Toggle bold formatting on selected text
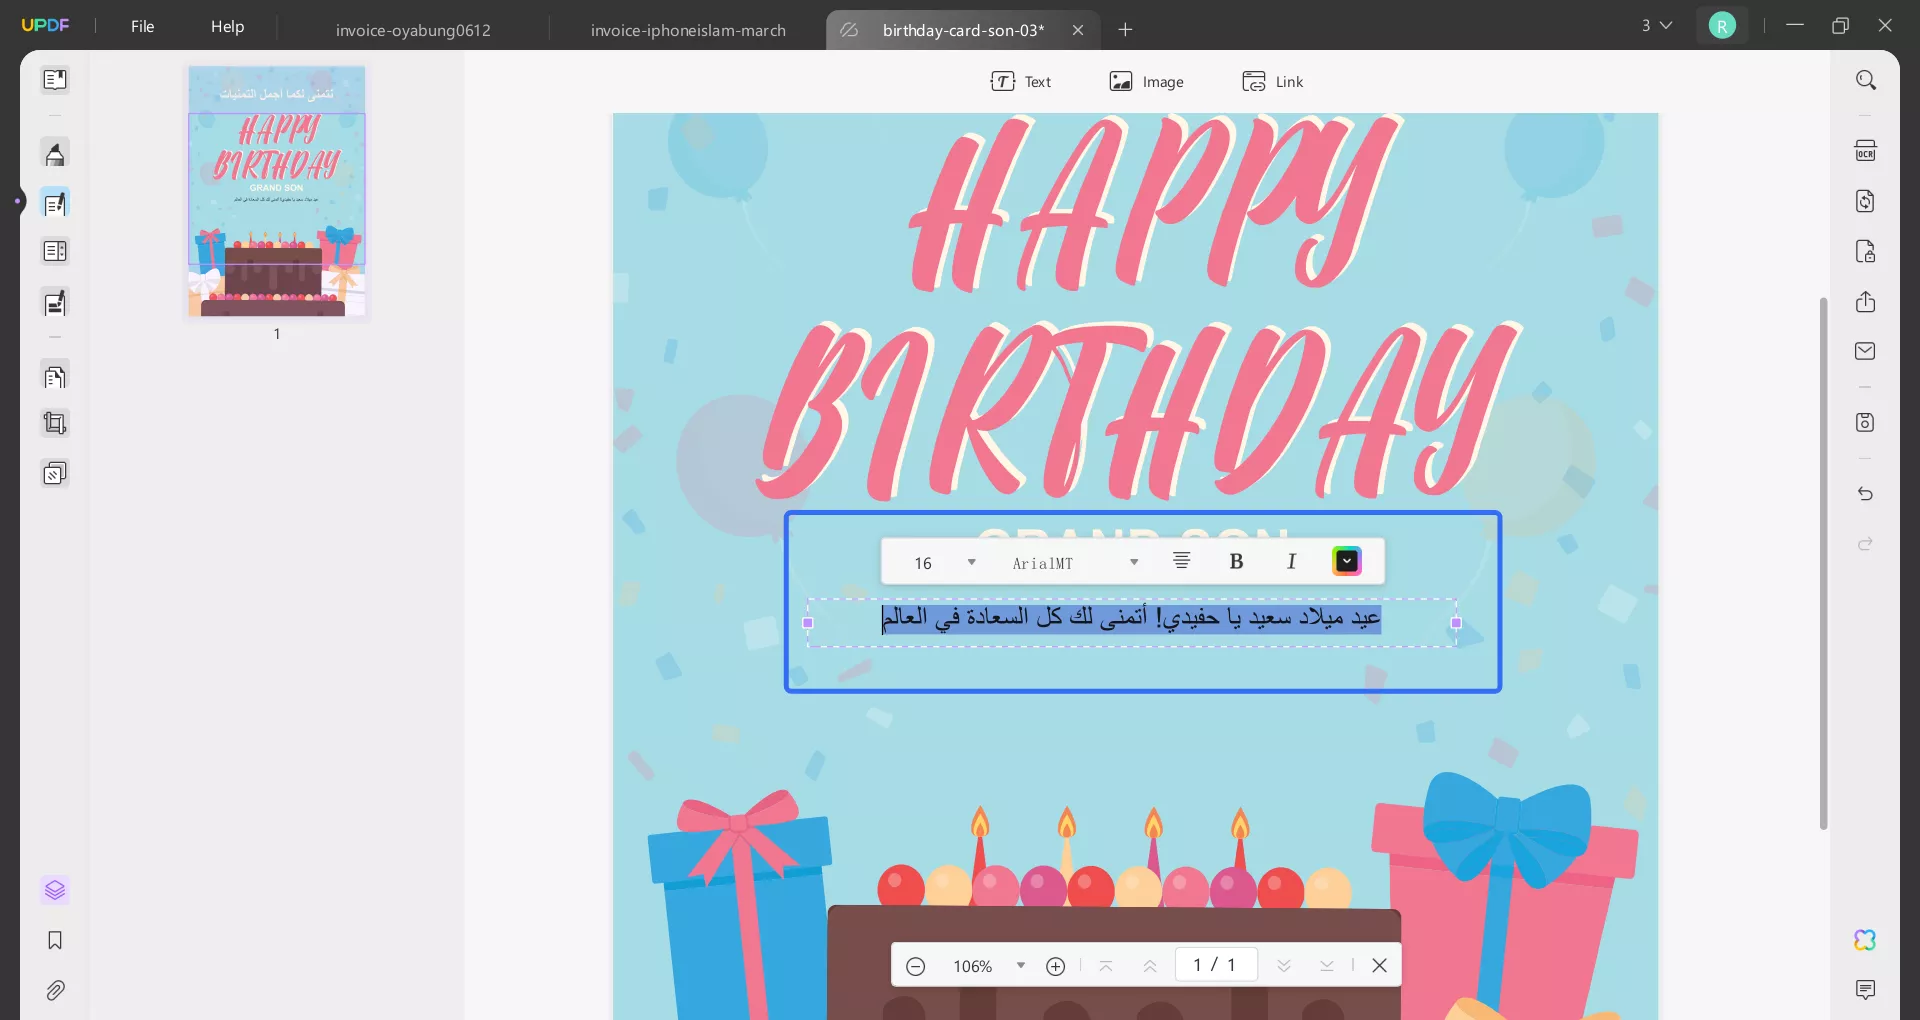The height and width of the screenshot is (1020, 1920). (x=1237, y=561)
